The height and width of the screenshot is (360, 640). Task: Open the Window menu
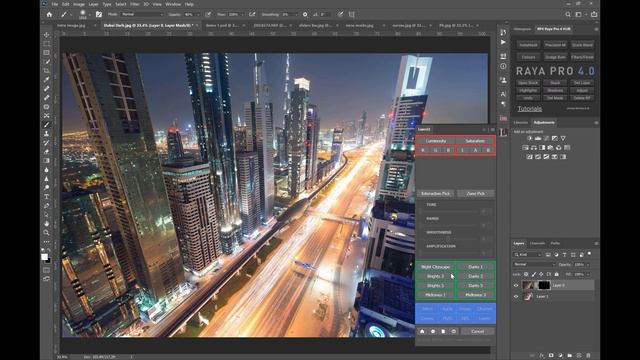173,4
